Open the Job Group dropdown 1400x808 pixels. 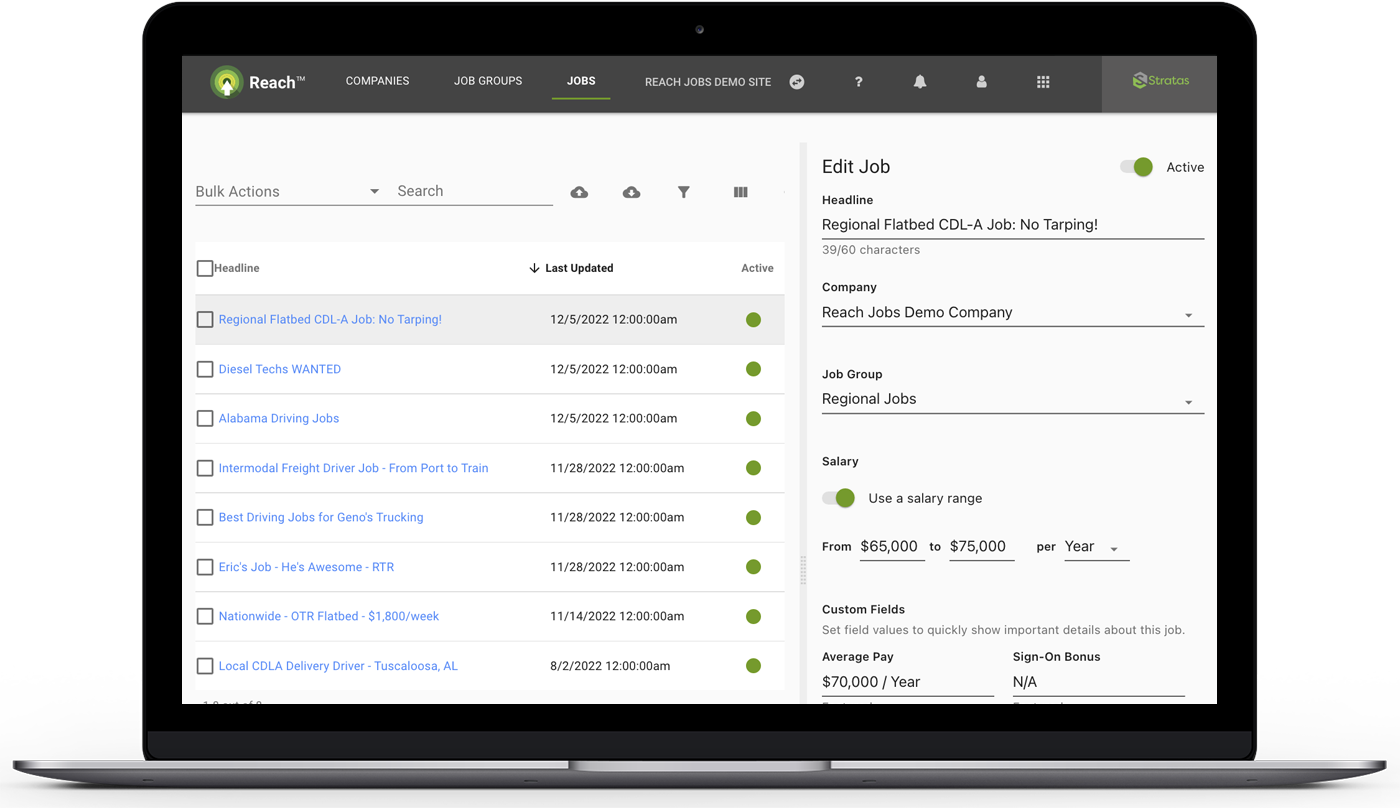(x=1013, y=399)
